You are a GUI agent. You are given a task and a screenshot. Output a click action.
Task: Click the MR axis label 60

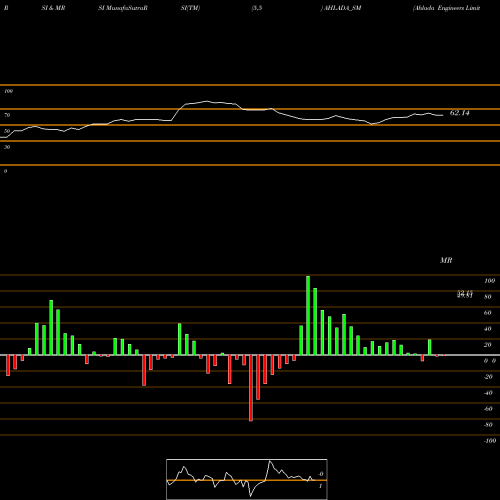tap(487, 313)
